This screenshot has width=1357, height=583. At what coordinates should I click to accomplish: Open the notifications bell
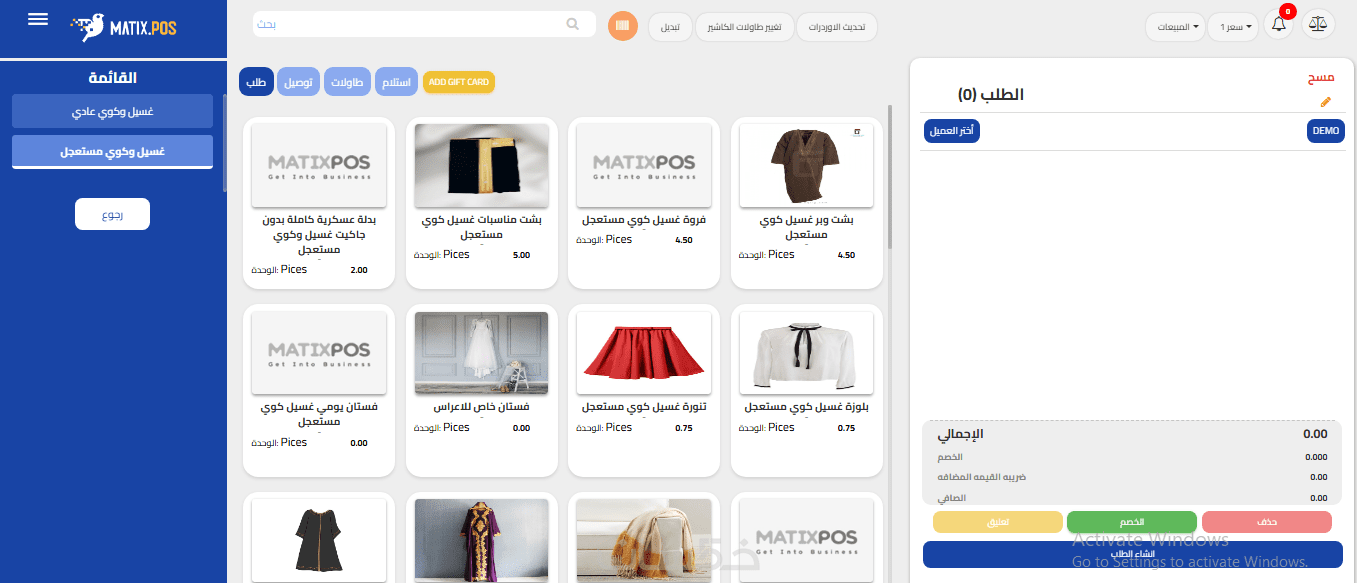(1279, 26)
